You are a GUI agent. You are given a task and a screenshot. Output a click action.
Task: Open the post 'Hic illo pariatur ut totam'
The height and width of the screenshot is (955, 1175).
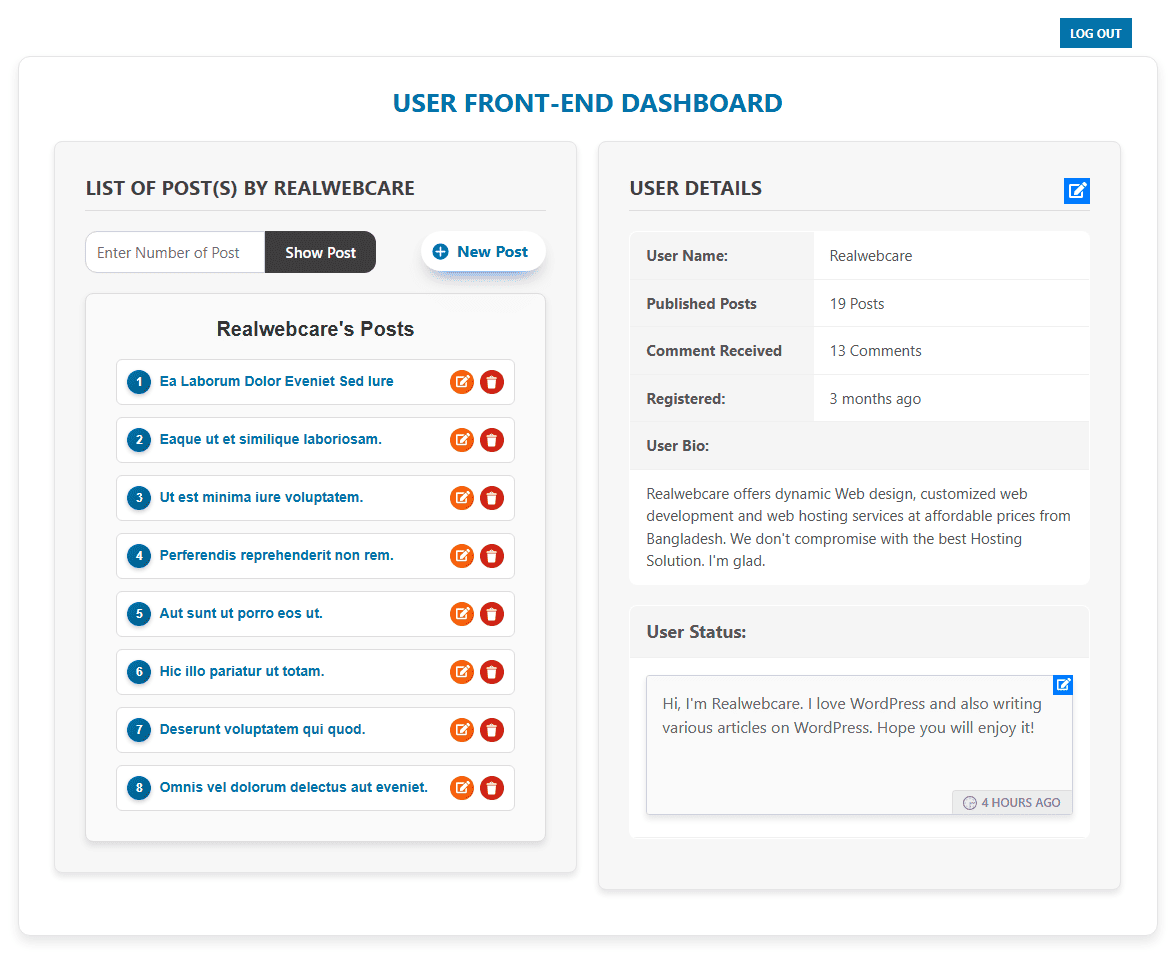coord(242,672)
